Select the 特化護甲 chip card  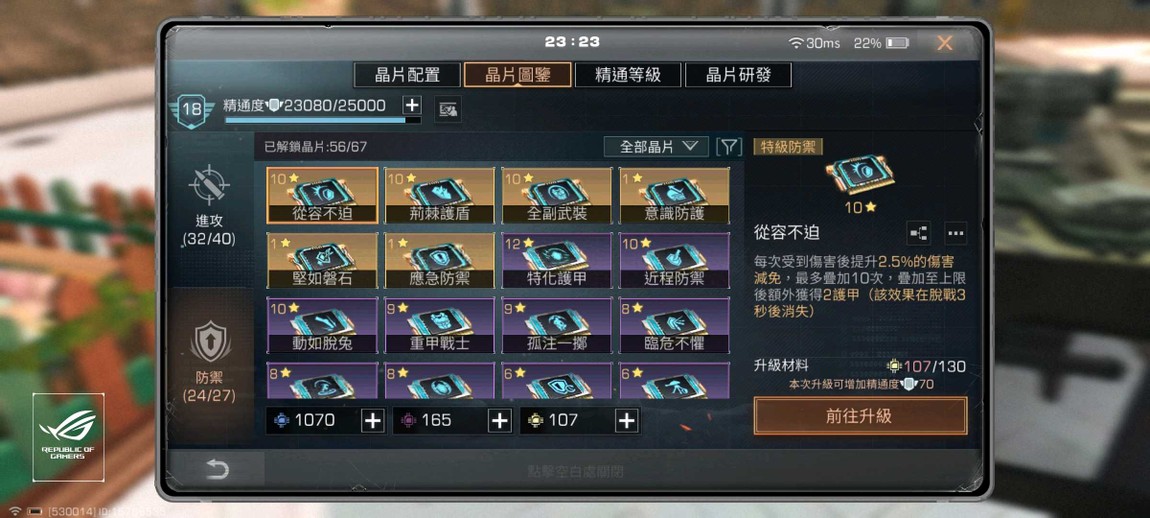point(557,260)
